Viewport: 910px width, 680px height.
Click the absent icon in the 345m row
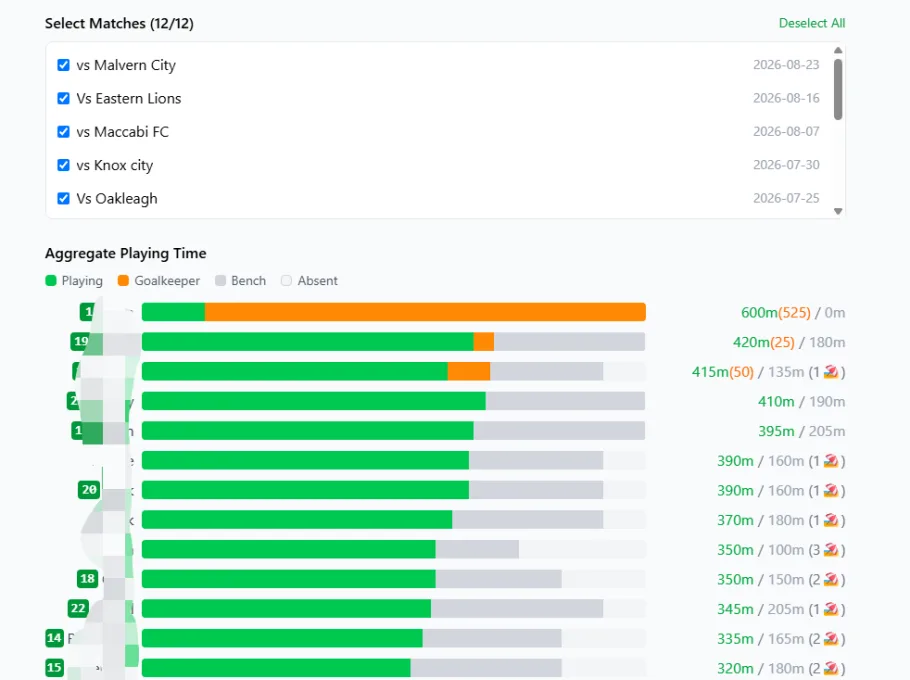(x=830, y=609)
